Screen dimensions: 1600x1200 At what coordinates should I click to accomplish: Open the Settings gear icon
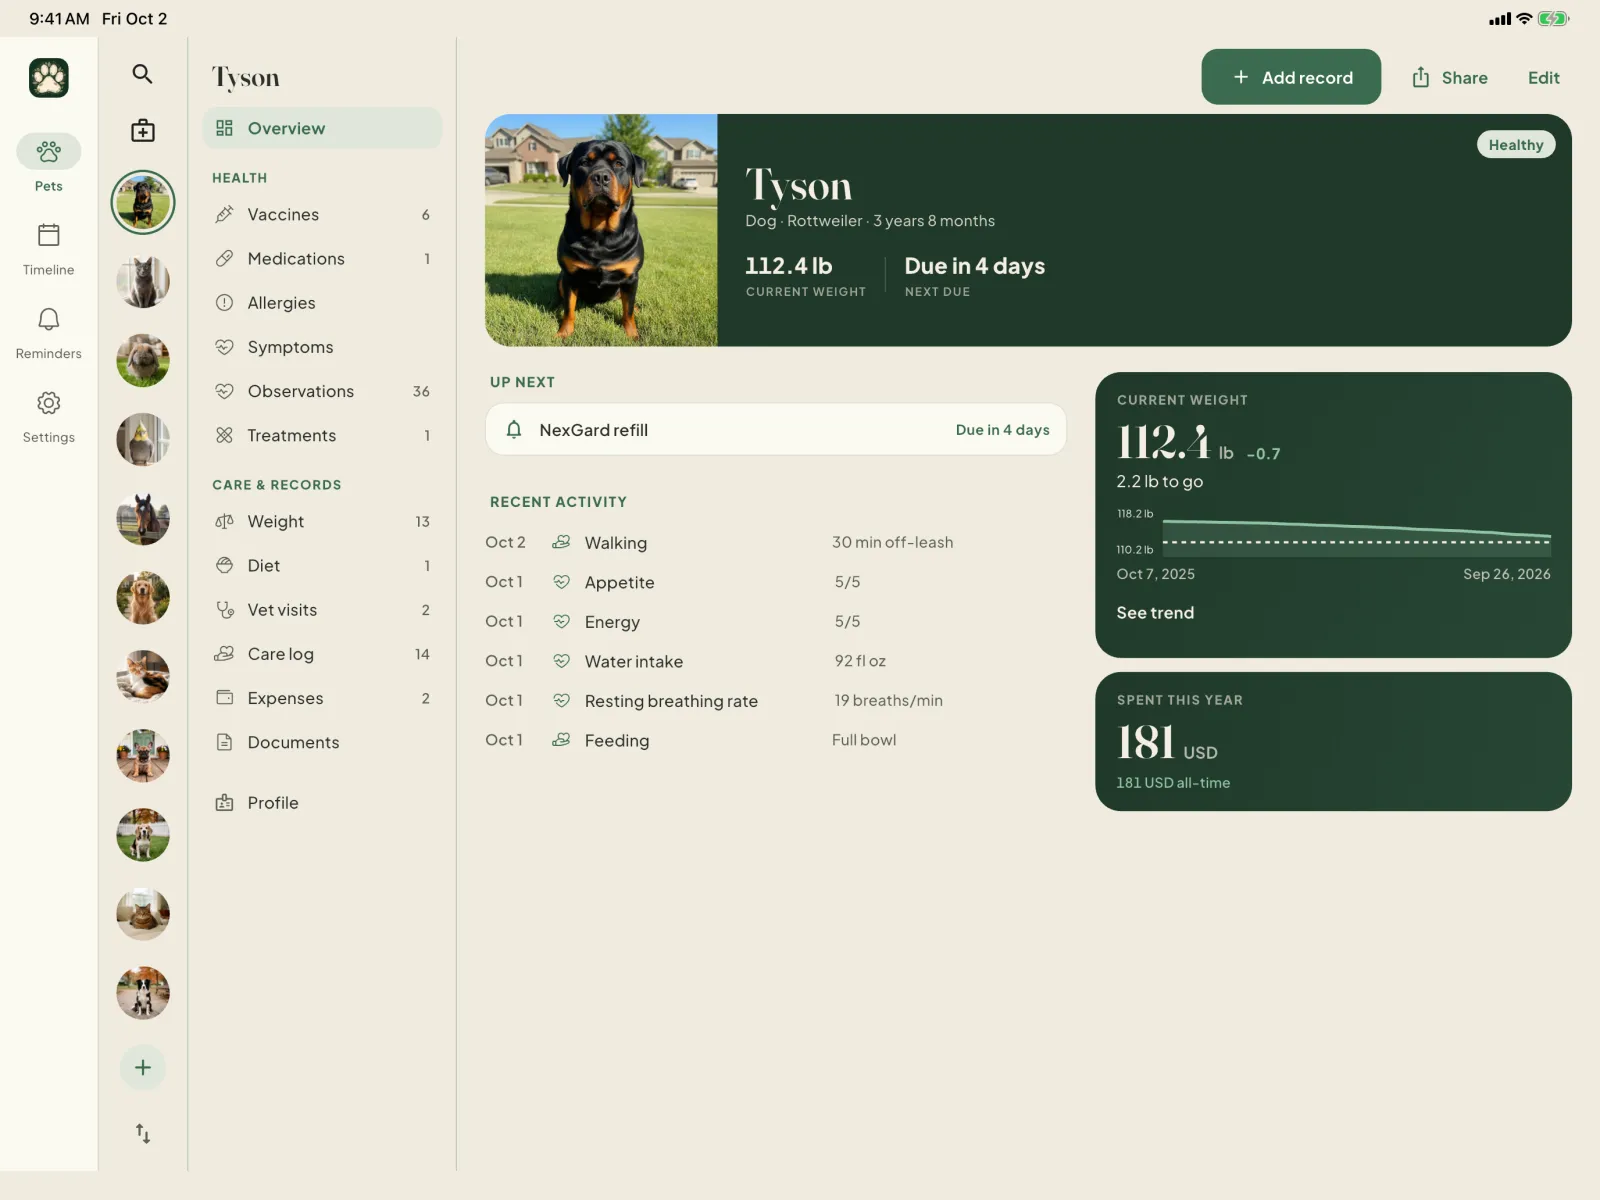[49, 403]
